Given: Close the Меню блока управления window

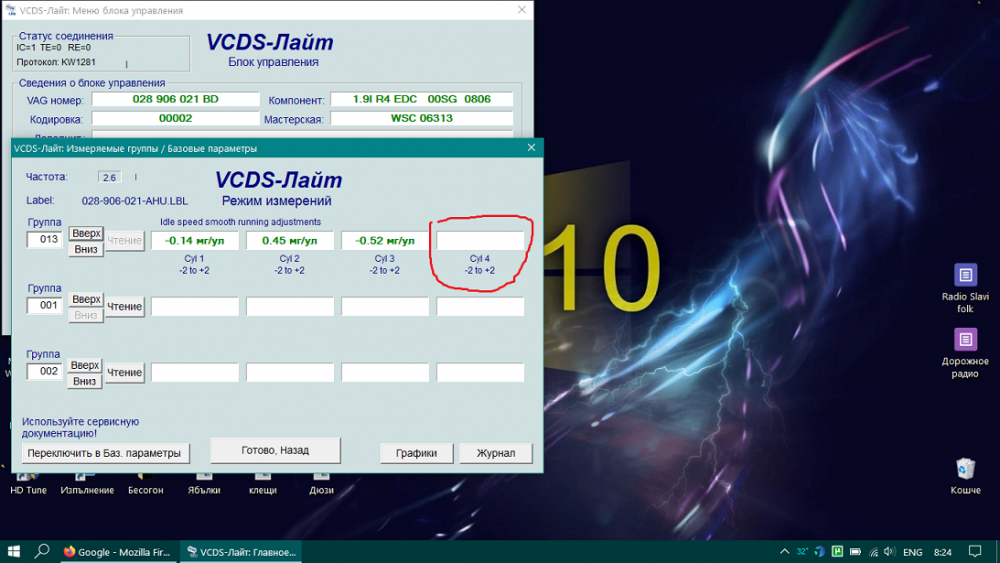Looking at the screenshot, I should click(x=522, y=10).
